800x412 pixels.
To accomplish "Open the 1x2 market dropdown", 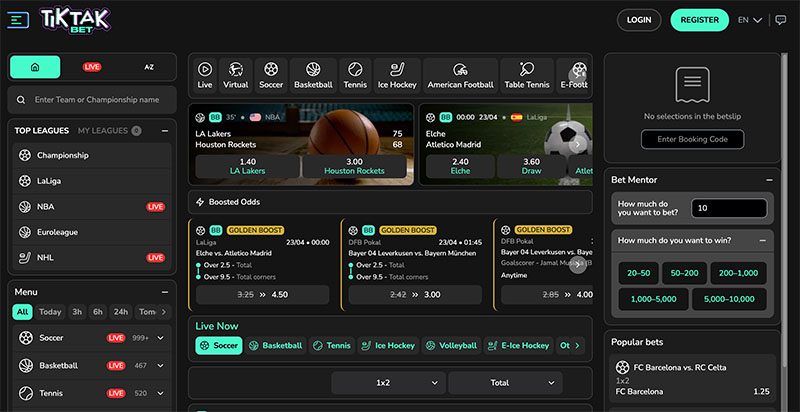I will pyautogui.click(x=389, y=383).
